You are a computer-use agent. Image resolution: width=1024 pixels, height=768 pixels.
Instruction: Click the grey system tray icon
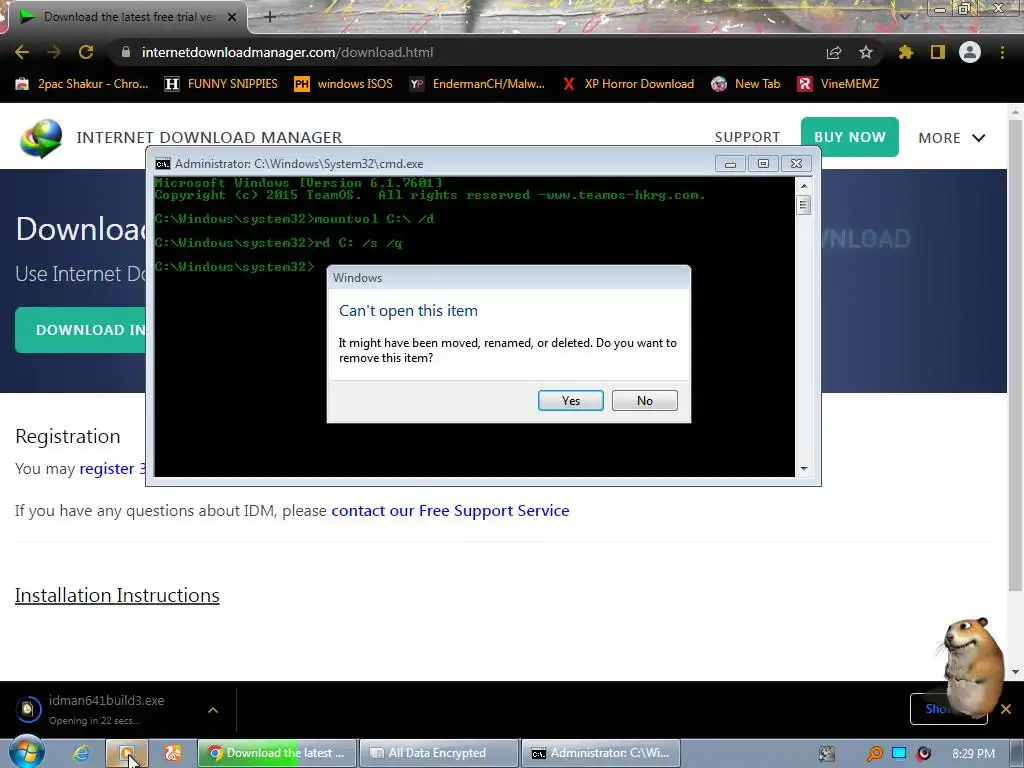point(827,754)
